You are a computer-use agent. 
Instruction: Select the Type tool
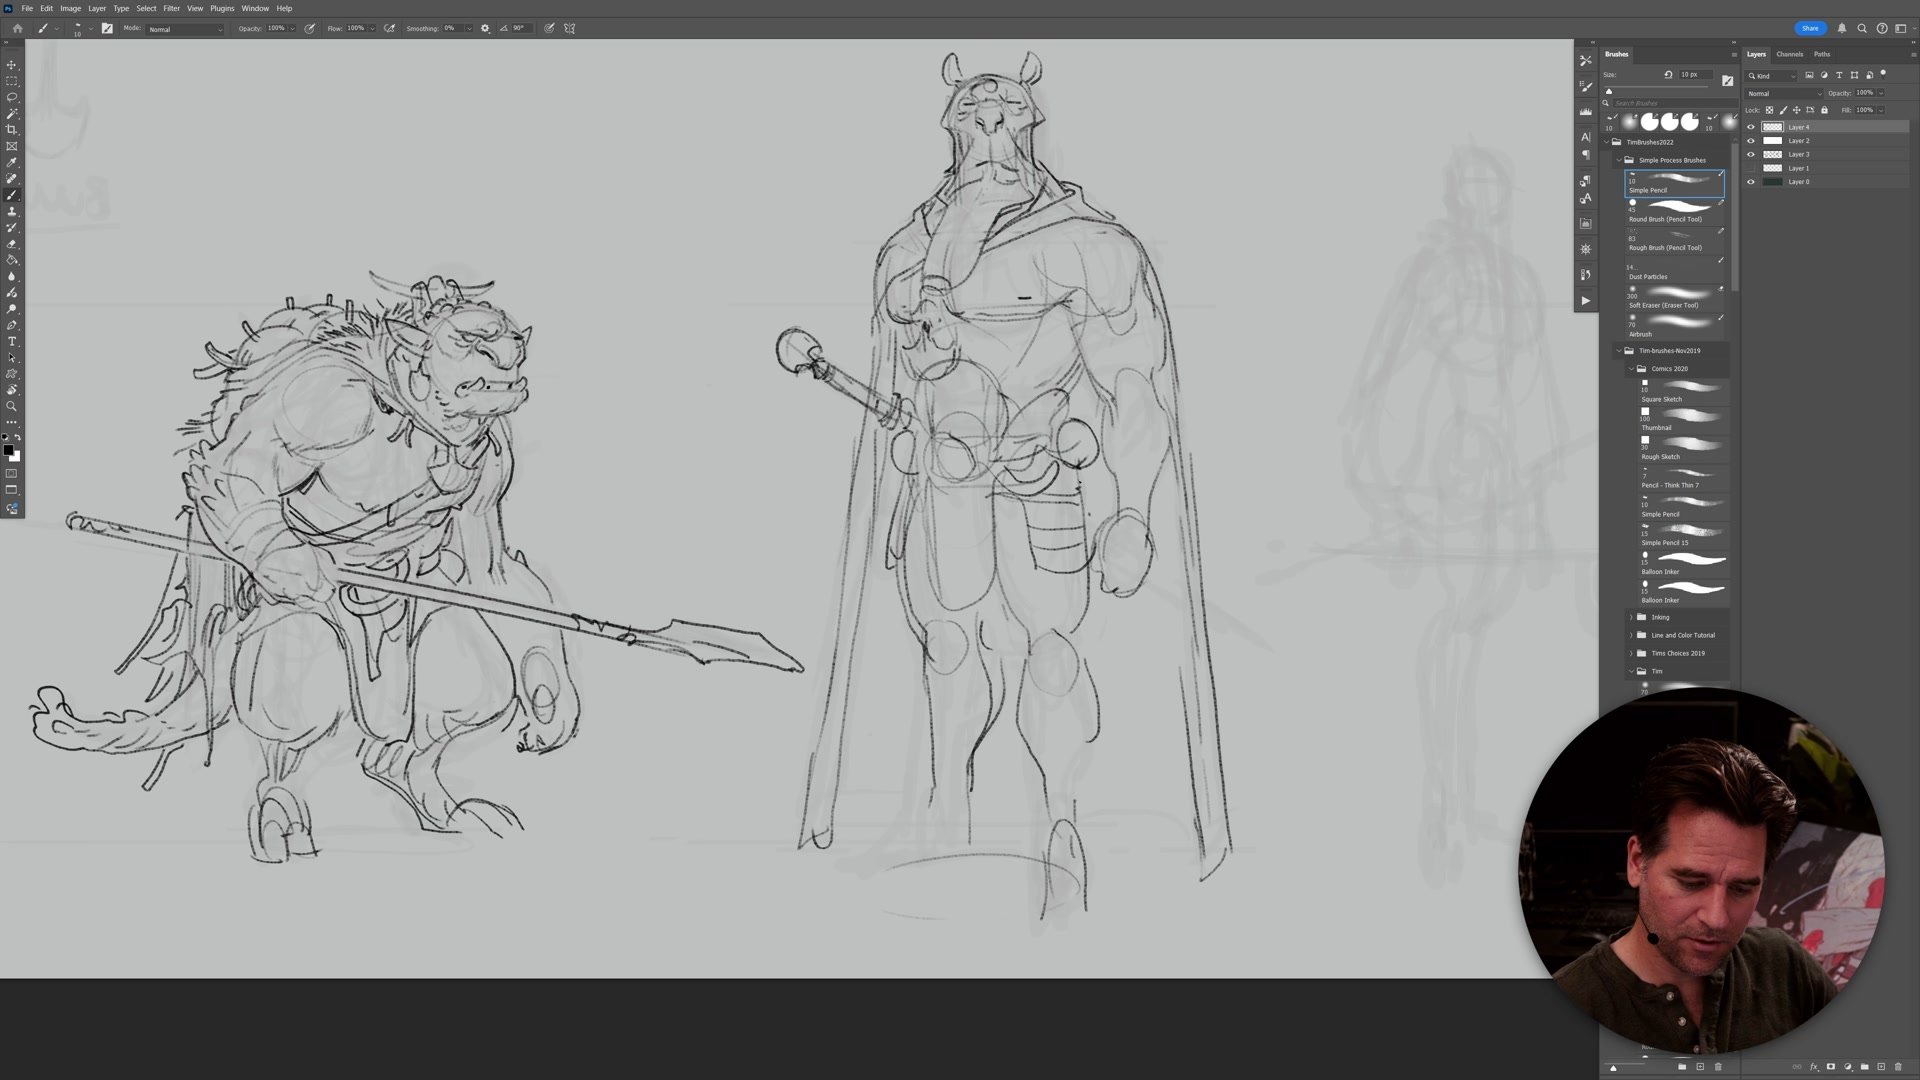tap(12, 342)
